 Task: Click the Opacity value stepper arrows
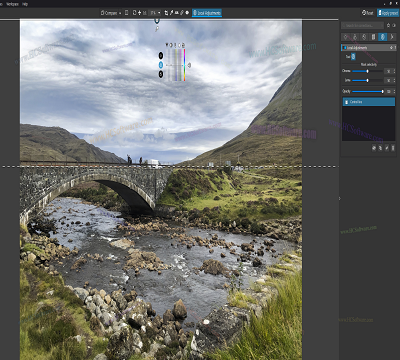pos(394,91)
